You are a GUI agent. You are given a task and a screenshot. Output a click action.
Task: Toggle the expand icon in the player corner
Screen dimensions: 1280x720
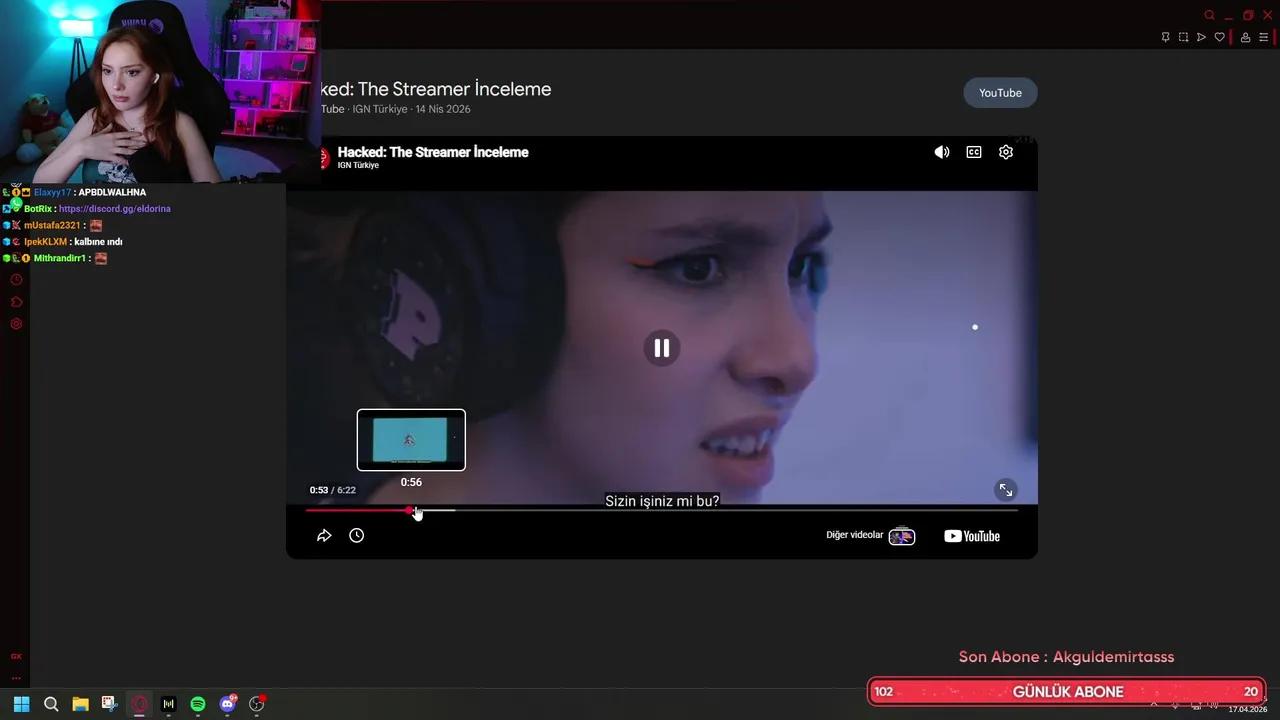pos(1005,490)
